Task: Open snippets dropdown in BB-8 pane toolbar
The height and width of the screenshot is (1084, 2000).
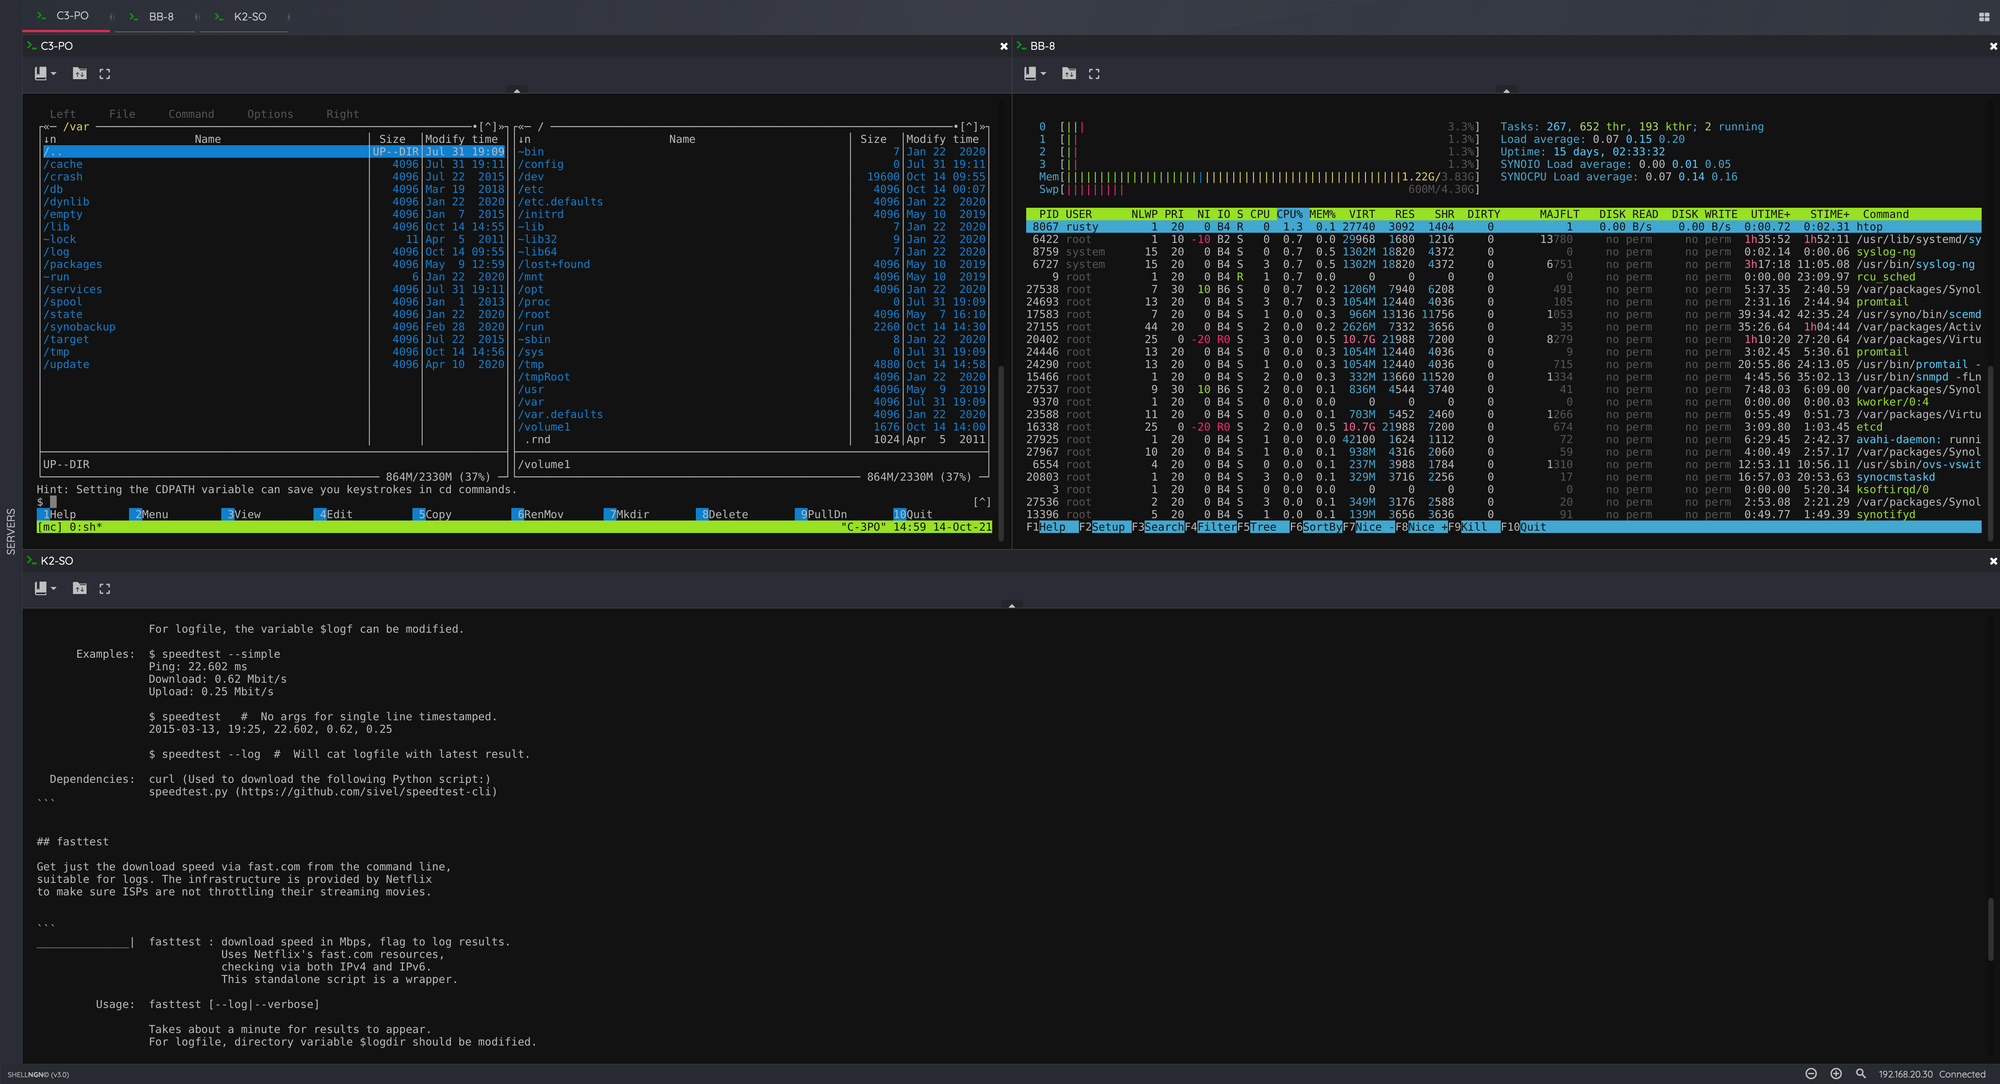Action: click(x=1035, y=73)
